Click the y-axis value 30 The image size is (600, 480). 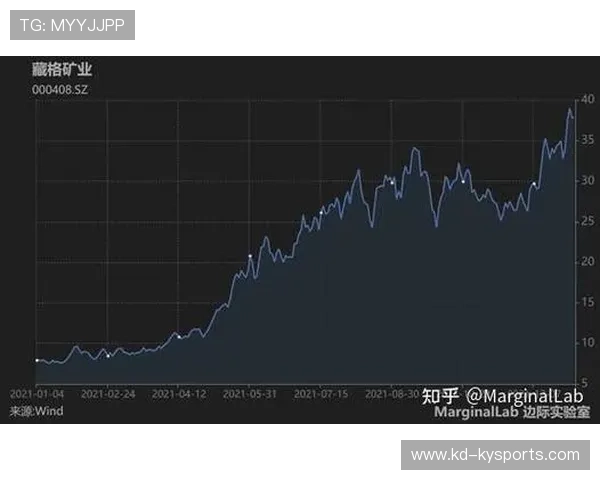587,180
